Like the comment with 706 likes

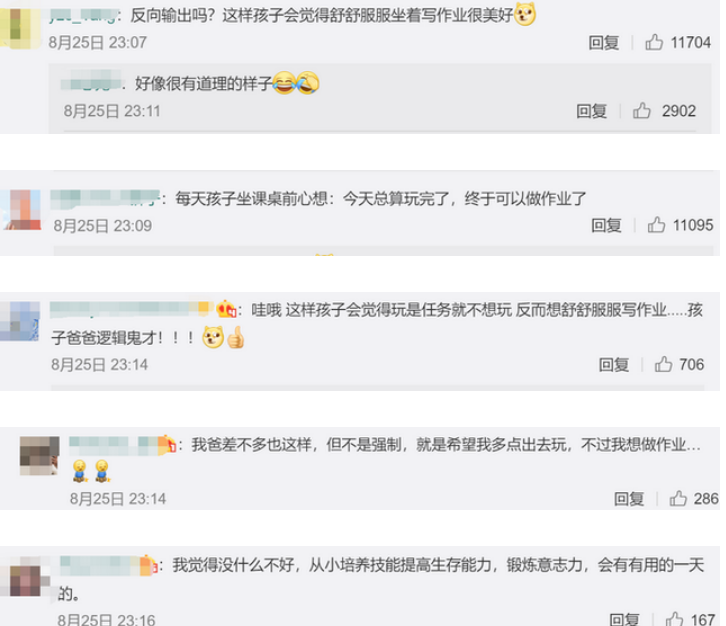(x=663, y=364)
